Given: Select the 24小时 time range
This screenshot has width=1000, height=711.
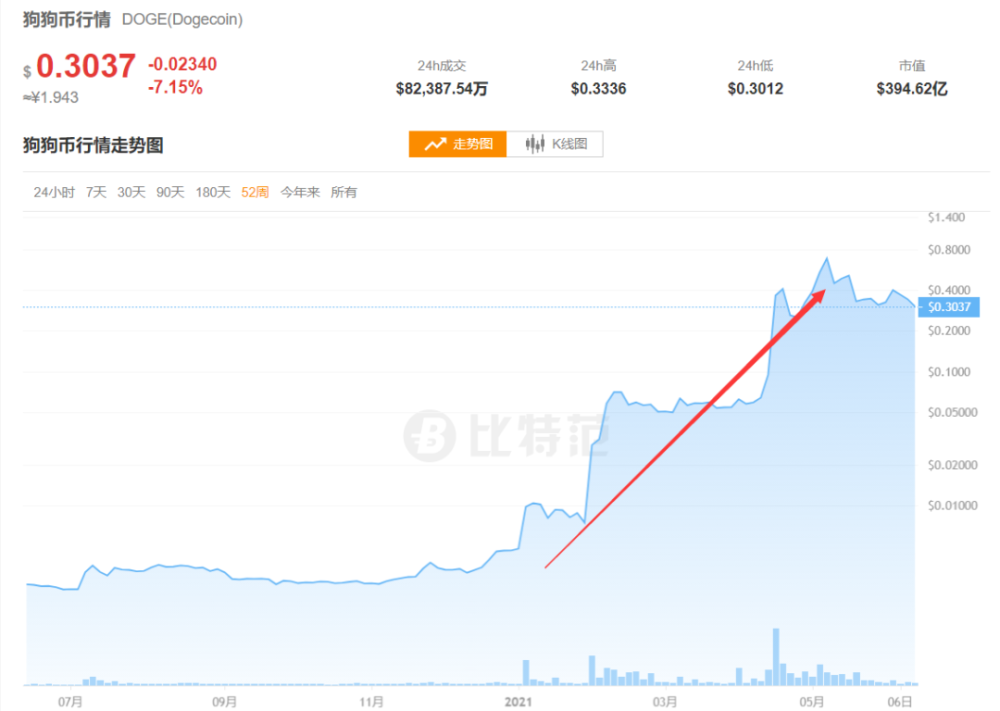Looking at the screenshot, I should coord(54,192).
